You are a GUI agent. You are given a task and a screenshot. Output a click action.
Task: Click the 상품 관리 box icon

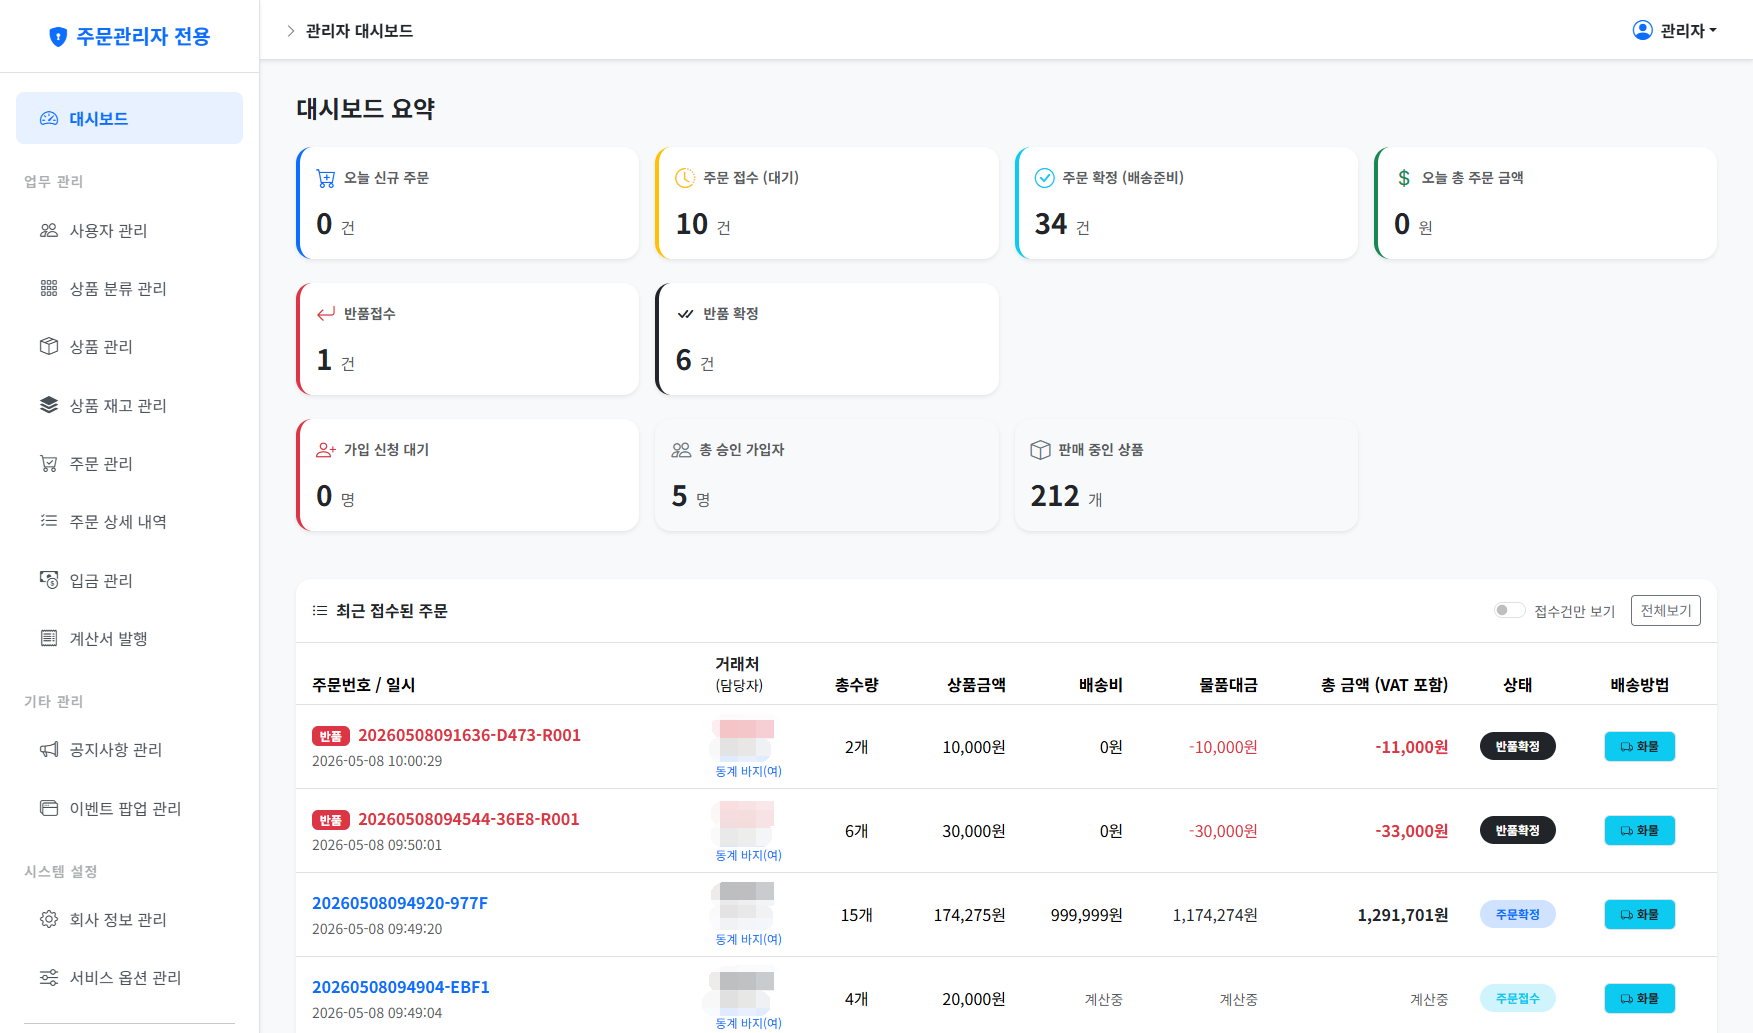click(x=49, y=346)
